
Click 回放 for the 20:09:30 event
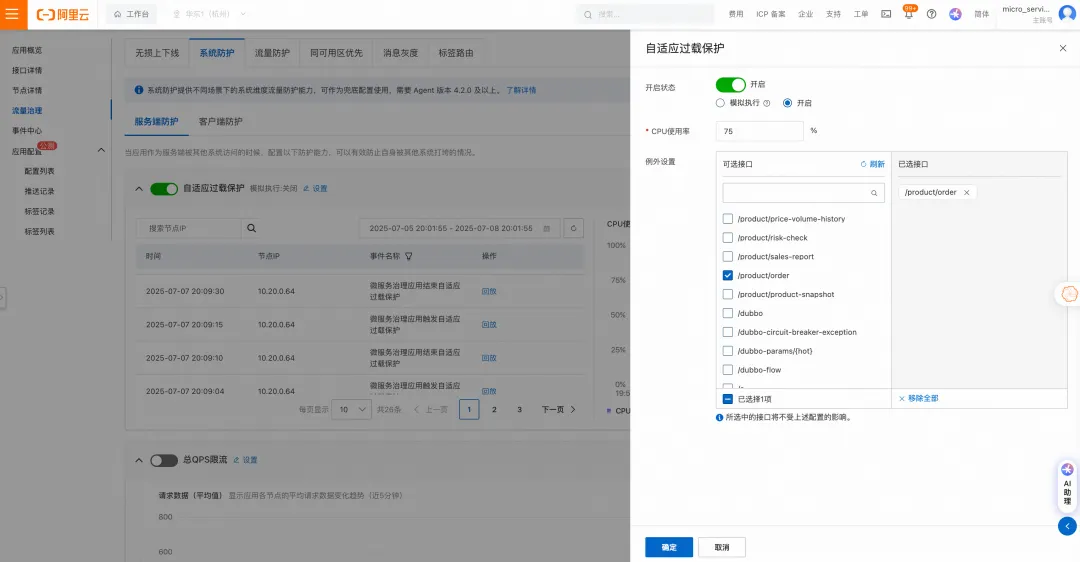click(x=489, y=291)
